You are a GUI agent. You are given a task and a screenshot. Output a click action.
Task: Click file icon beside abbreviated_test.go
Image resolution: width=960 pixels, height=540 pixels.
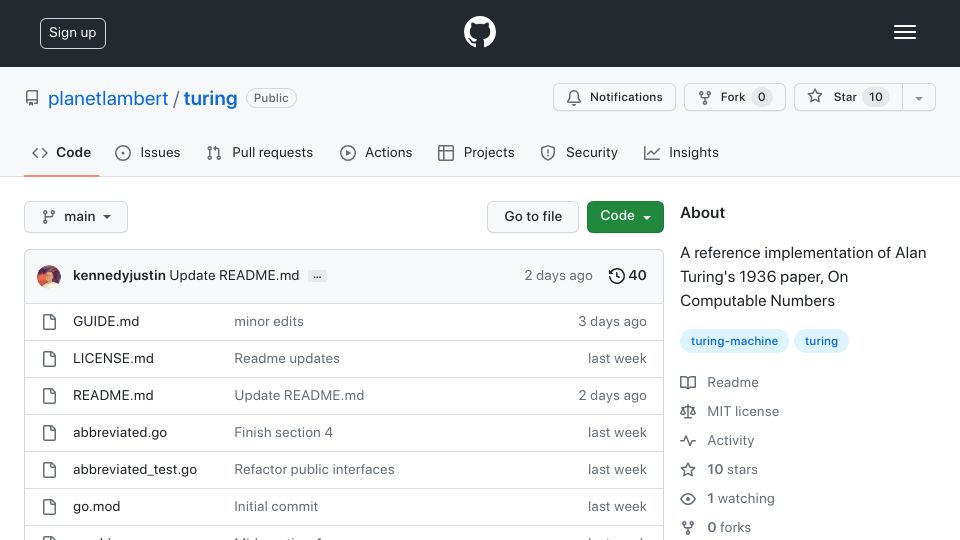(50, 470)
